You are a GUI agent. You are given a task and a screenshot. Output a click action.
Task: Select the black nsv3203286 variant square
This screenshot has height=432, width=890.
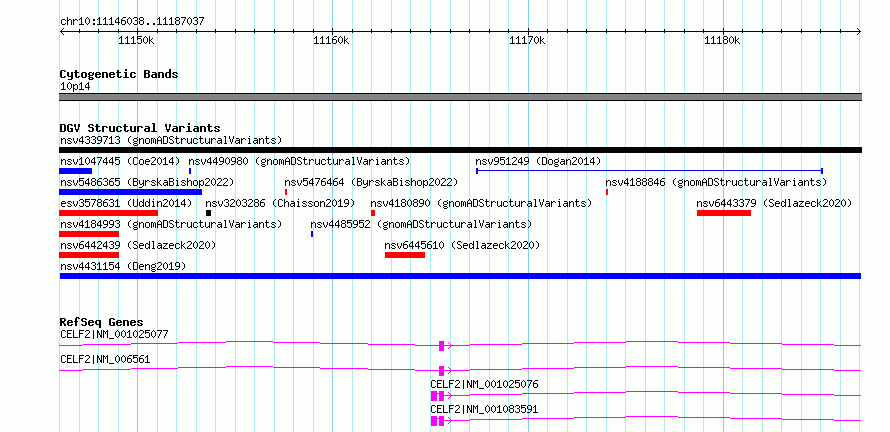tap(208, 213)
